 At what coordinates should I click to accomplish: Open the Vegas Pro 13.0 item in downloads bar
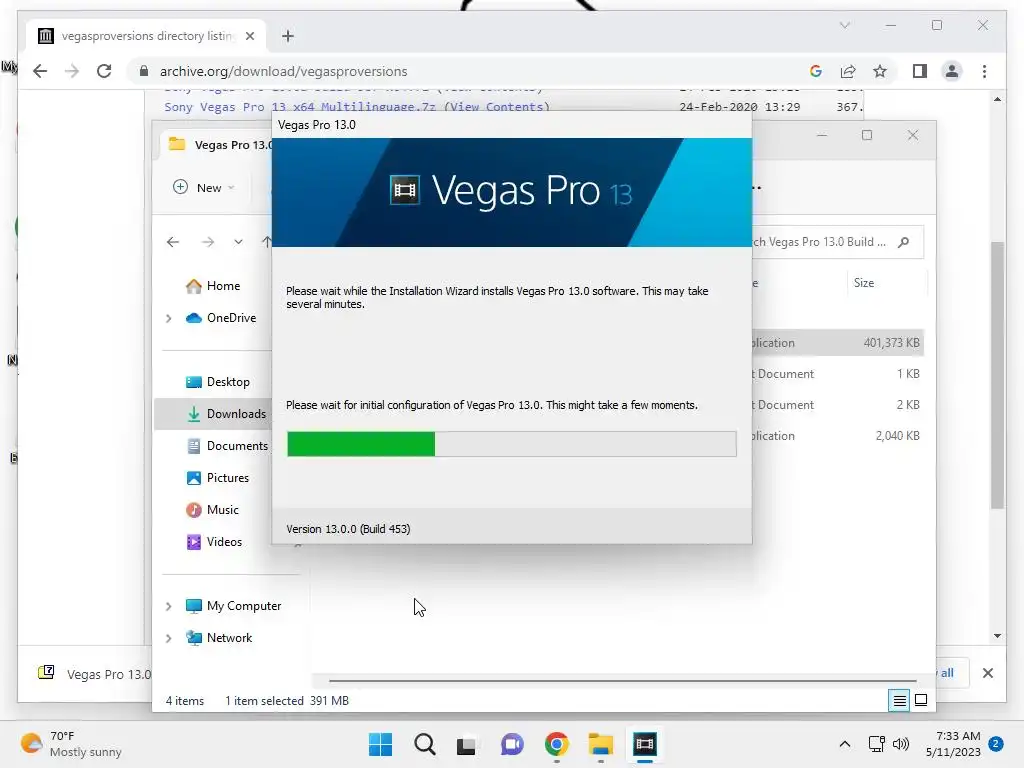pyautogui.click(x=95, y=674)
